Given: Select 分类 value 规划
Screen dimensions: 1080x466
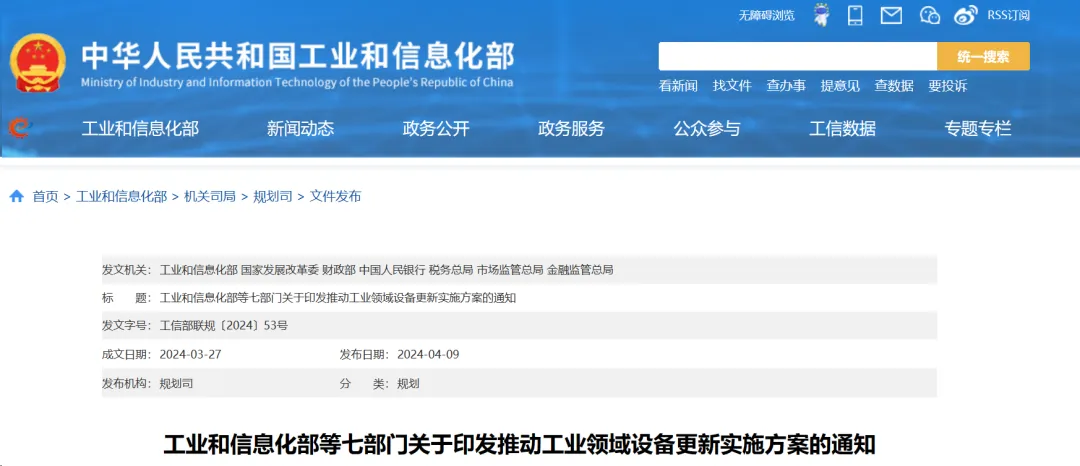Looking at the screenshot, I should point(408,383).
